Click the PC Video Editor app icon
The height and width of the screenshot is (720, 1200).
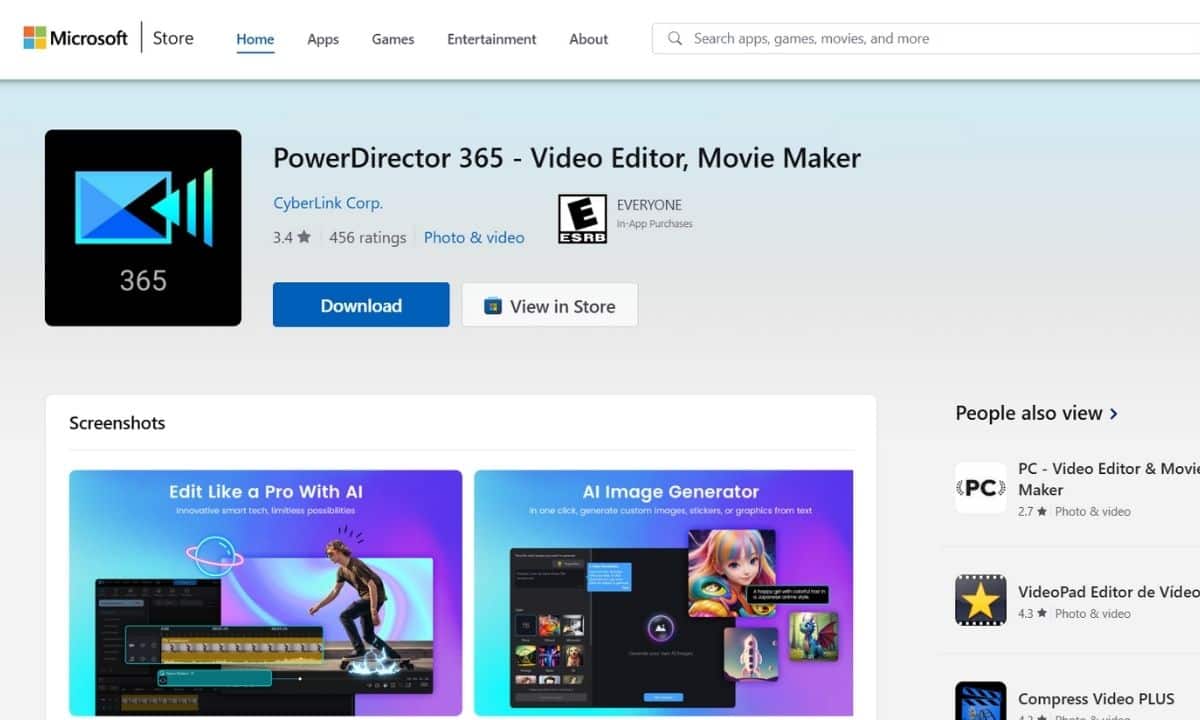(x=981, y=488)
